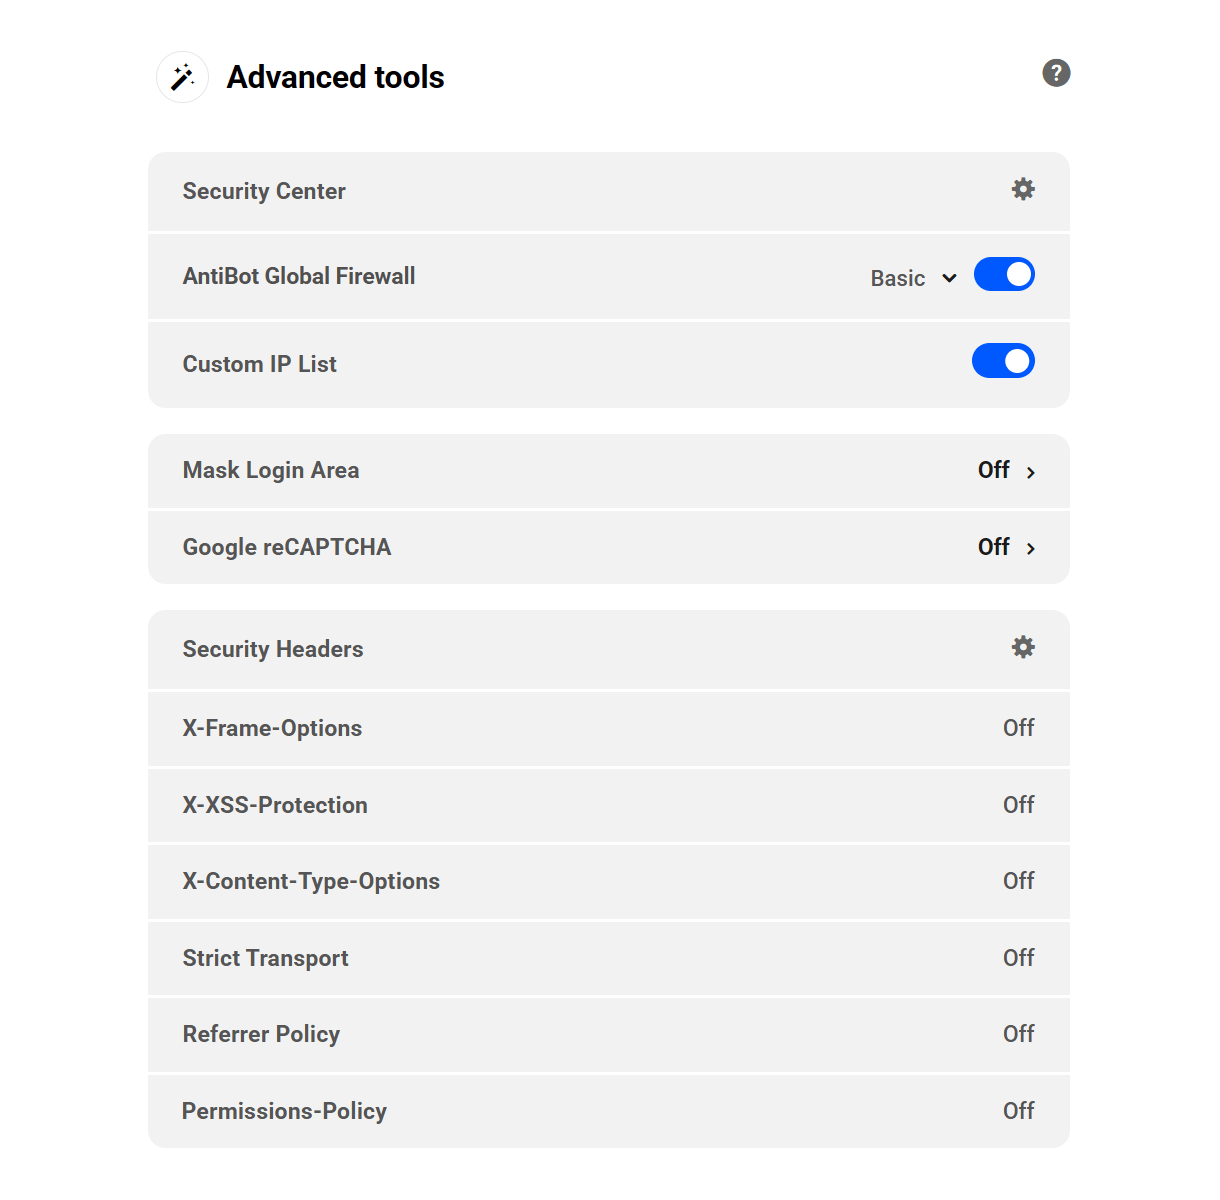Click the Security Center heading
This screenshot has height=1200, width=1220.
click(264, 191)
